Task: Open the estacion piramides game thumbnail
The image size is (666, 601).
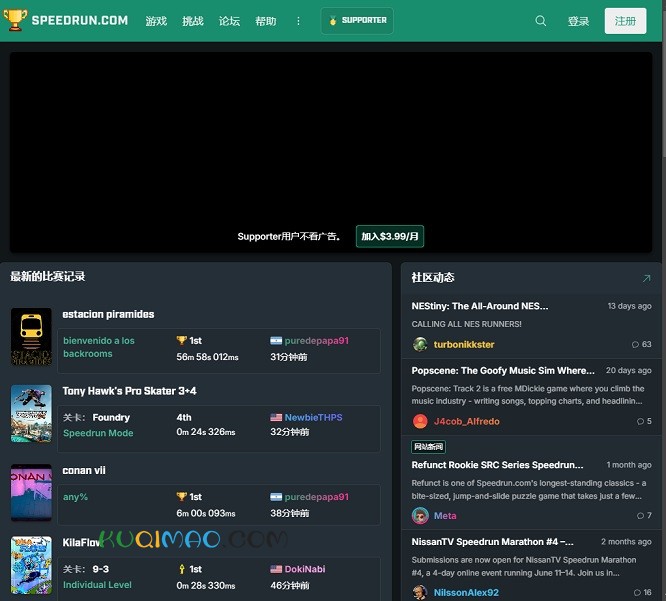Action: pos(31,336)
